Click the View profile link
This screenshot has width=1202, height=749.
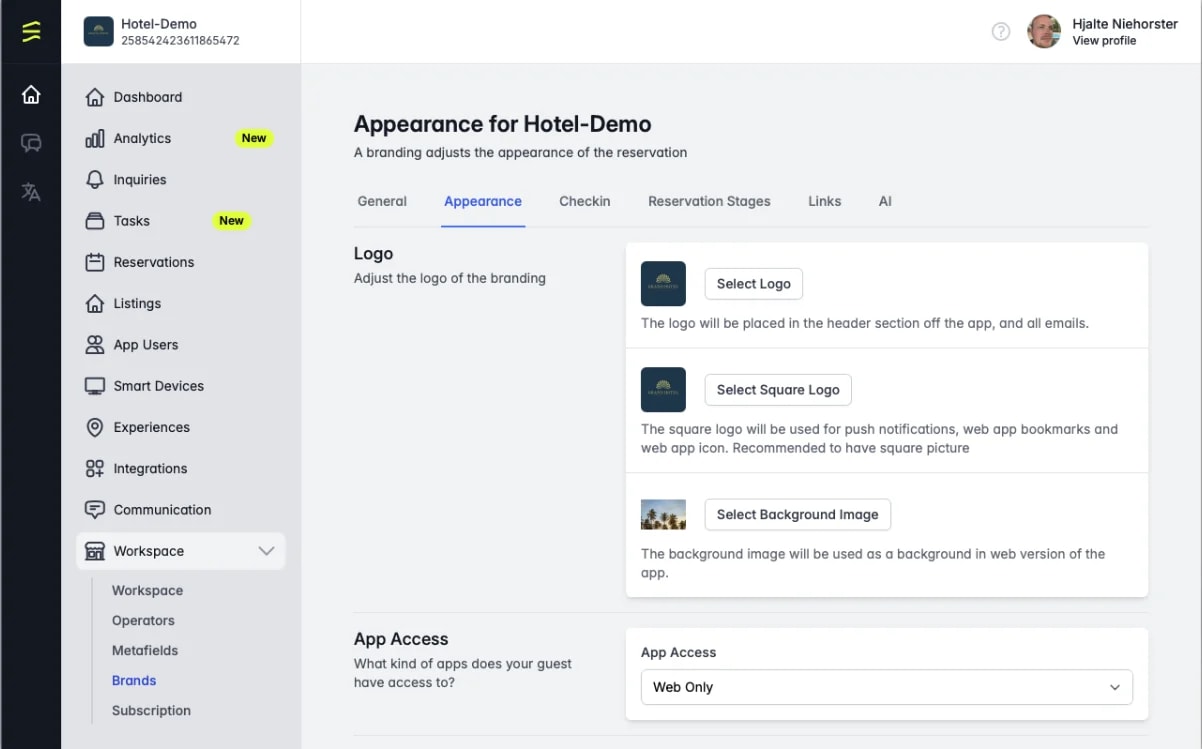pos(1104,41)
